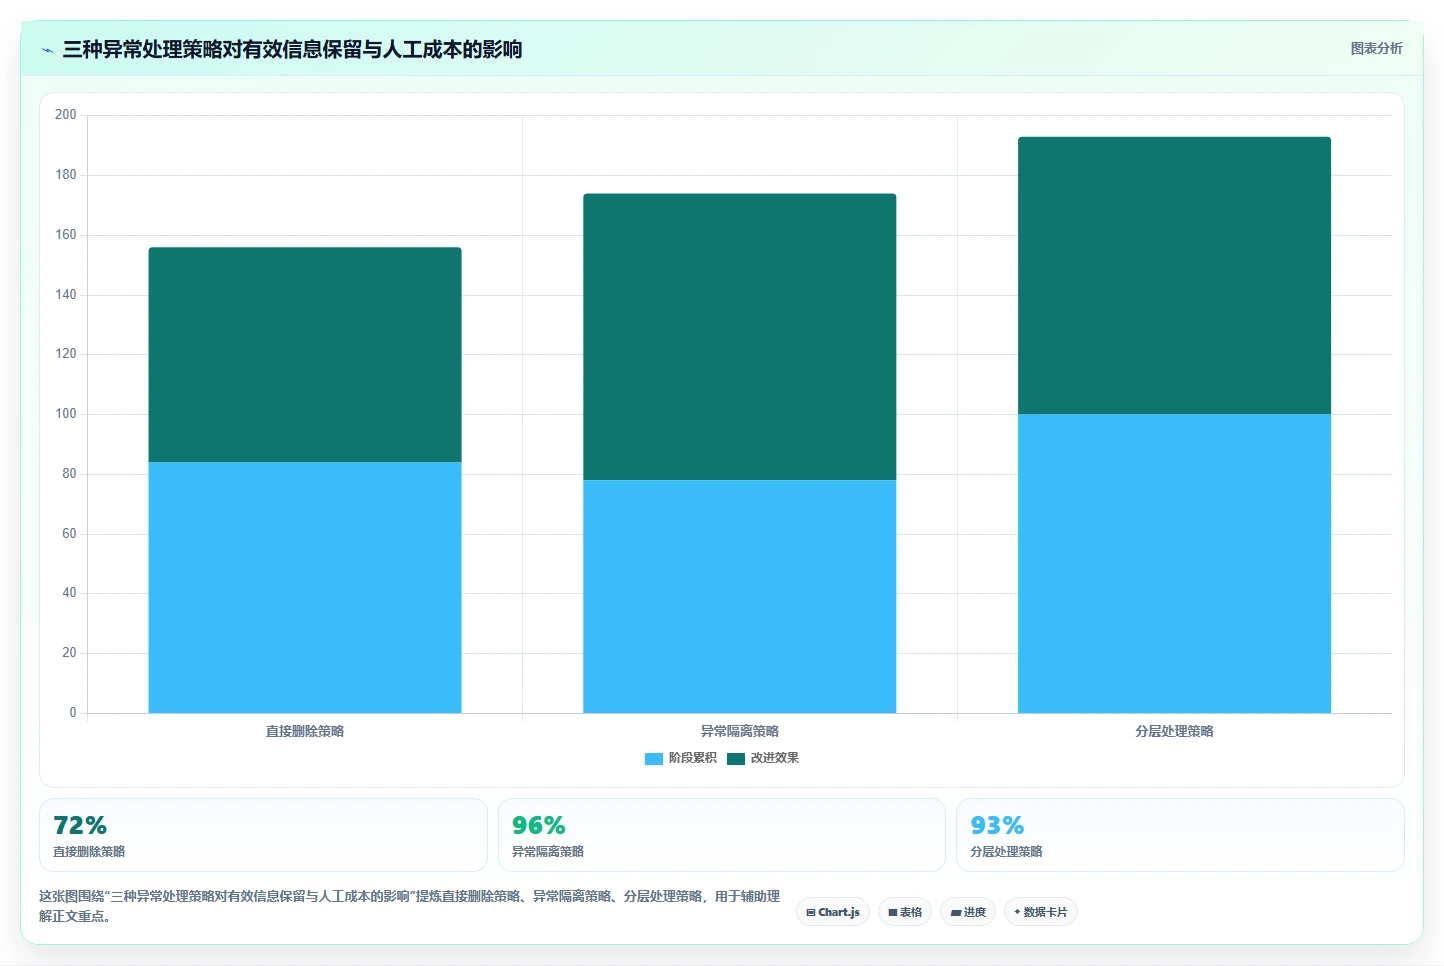Click the green 改进效果 bar for 分层处理策略
The width and height of the screenshot is (1444, 966).
[1174, 276]
